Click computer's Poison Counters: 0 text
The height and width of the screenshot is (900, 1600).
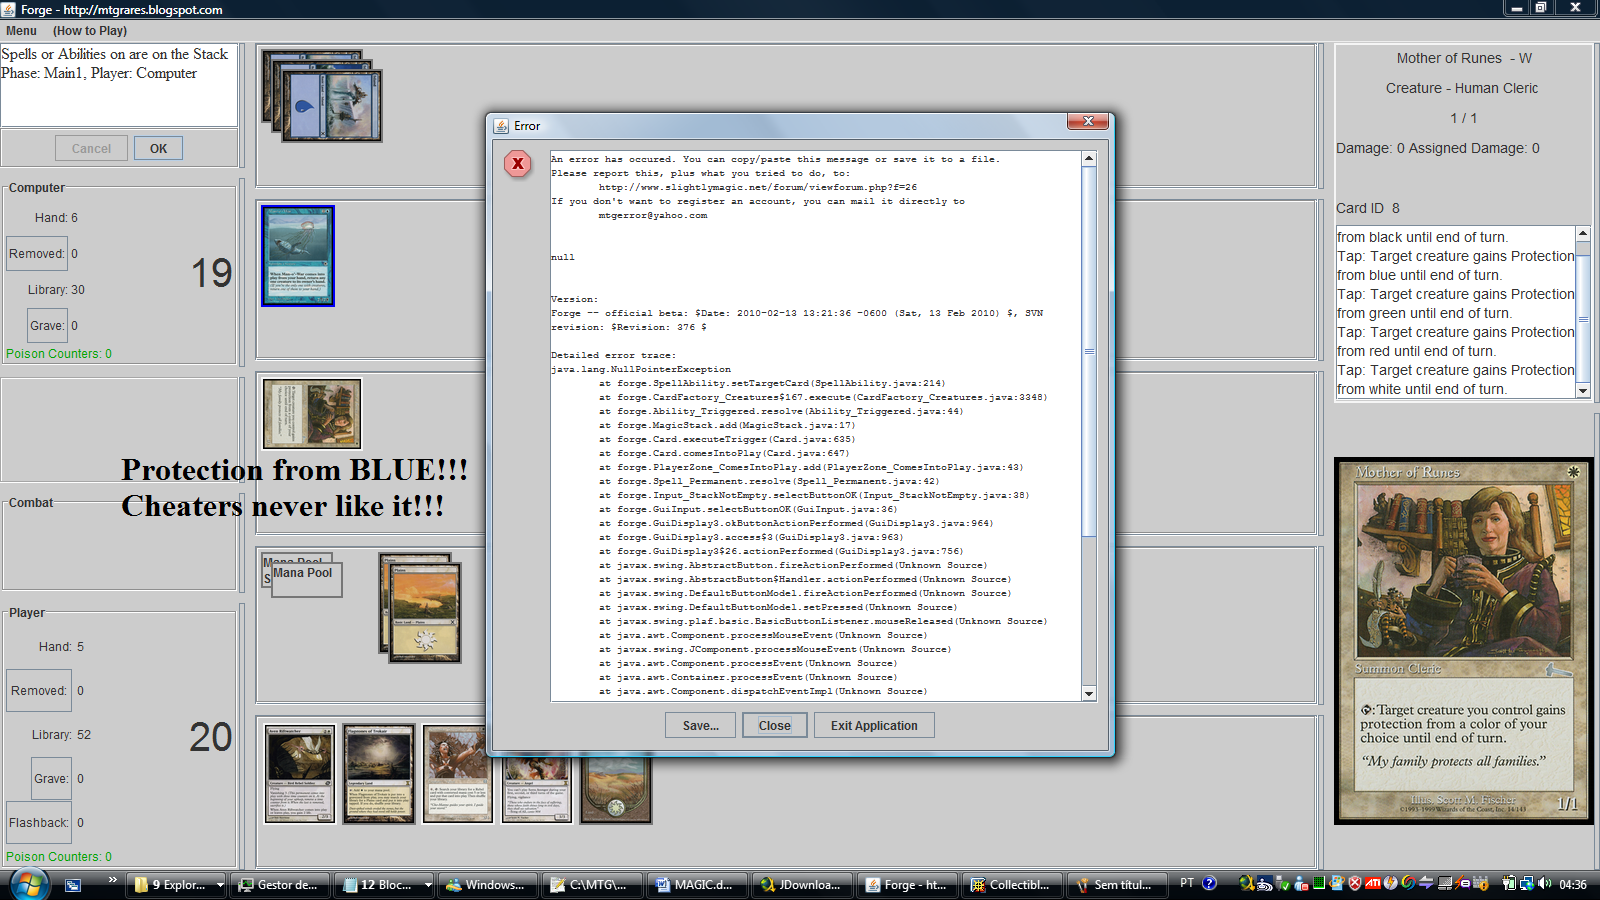(59, 354)
